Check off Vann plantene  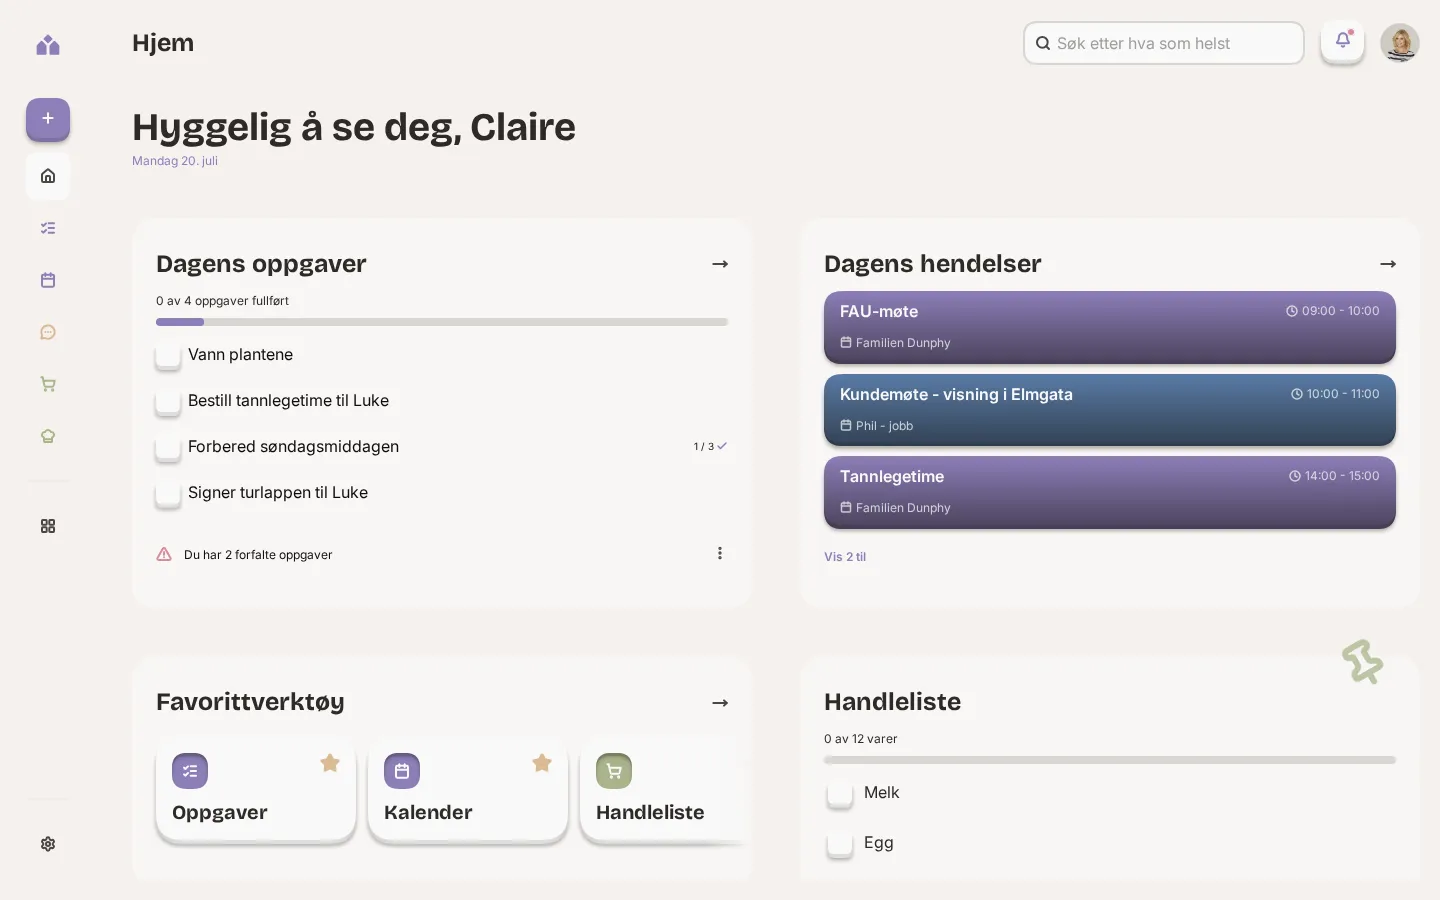(x=168, y=355)
